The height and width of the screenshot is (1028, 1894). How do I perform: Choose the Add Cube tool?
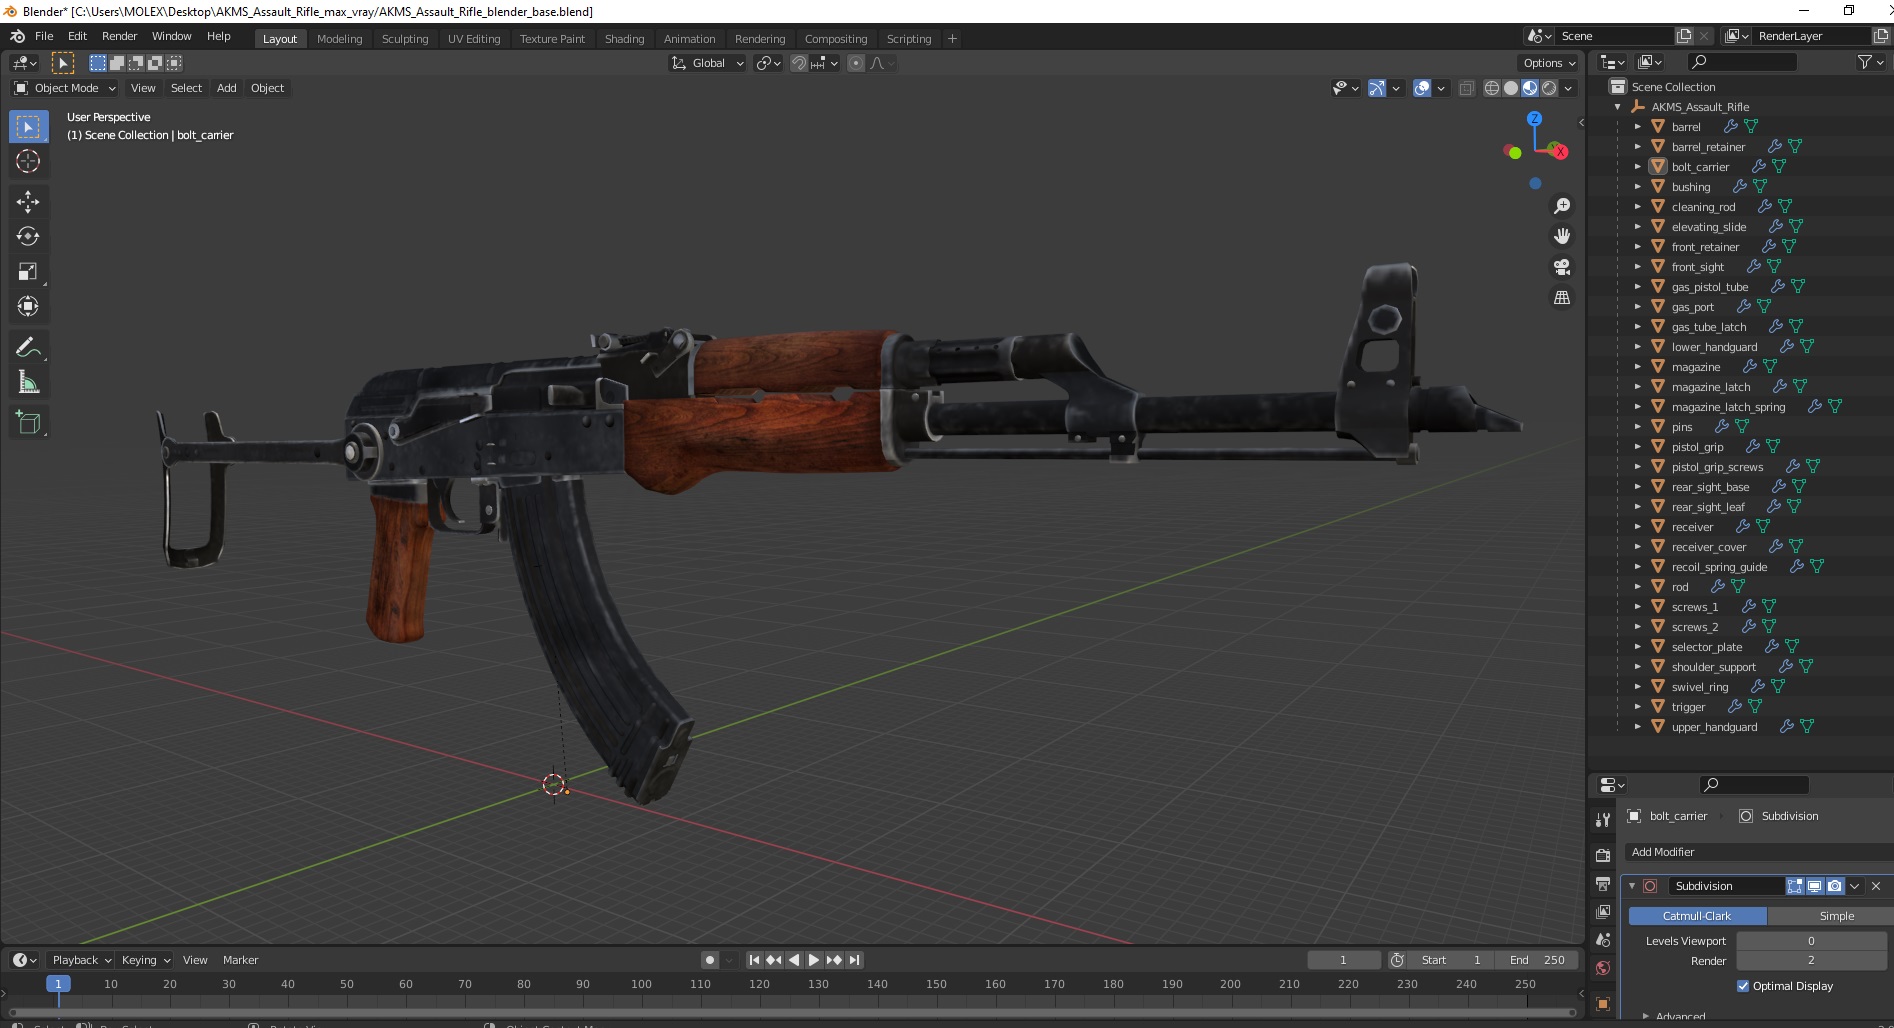tap(28, 423)
